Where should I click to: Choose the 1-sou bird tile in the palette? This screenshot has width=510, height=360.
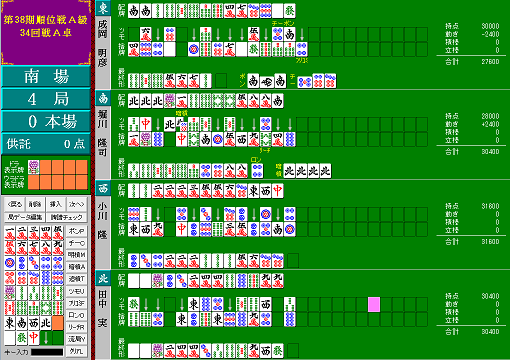point(10,293)
